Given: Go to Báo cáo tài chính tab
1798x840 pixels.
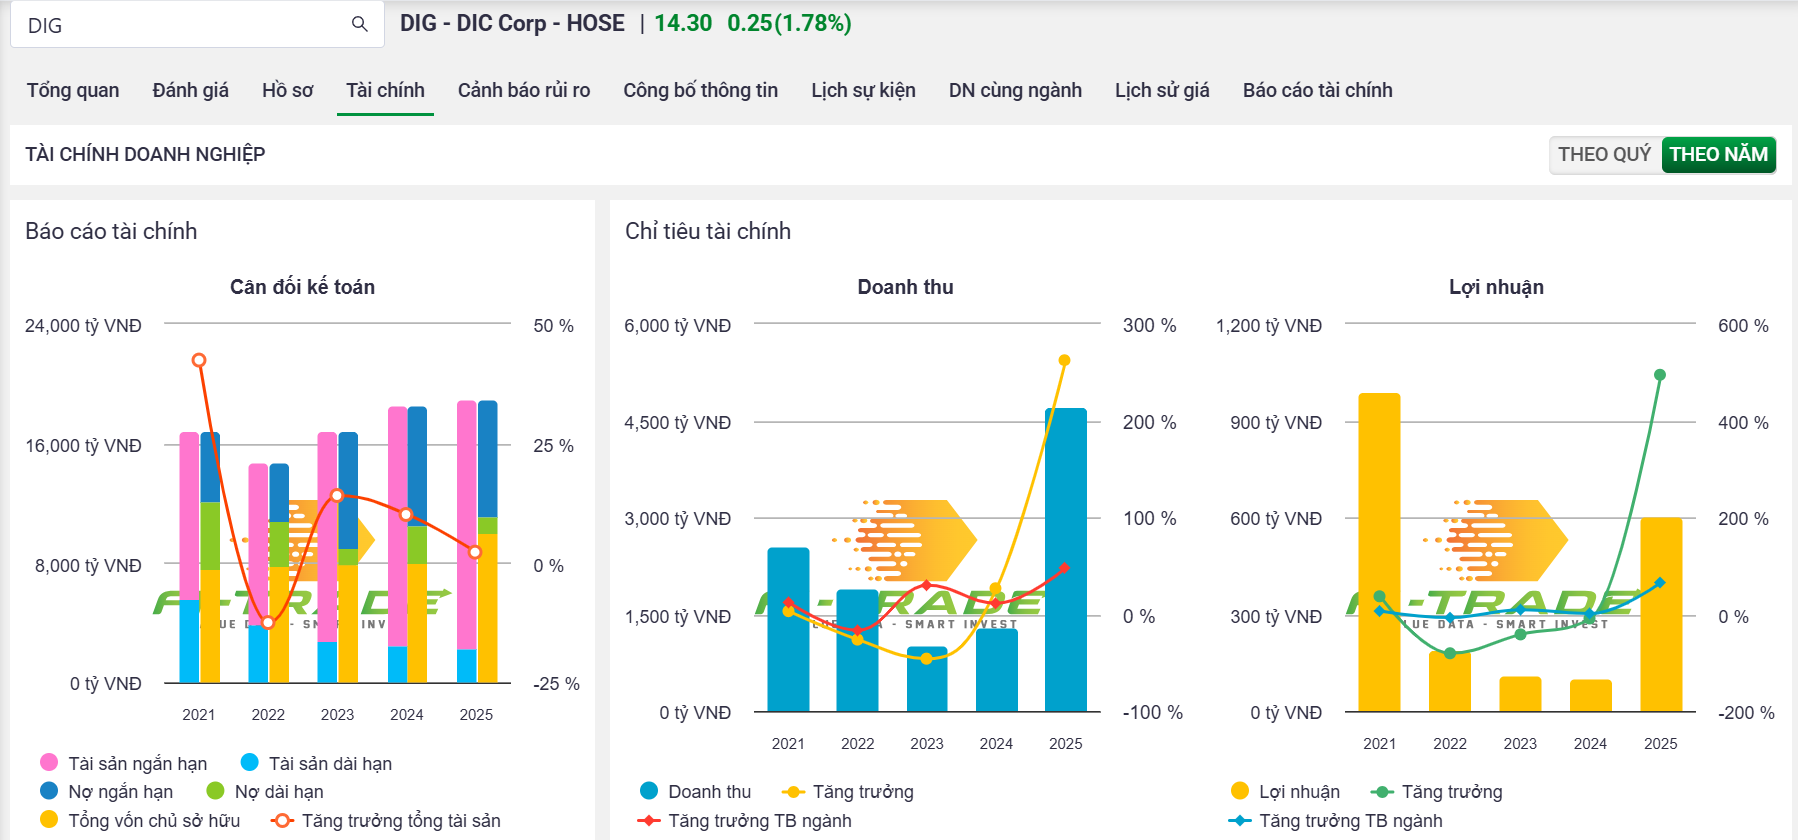Looking at the screenshot, I should [x=1317, y=90].
